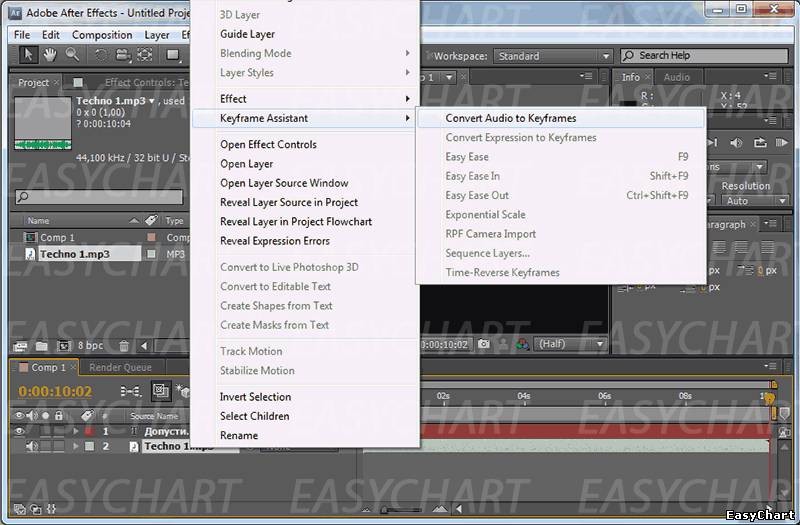Mute audio of Techno 1.mp3 layer

32,446
